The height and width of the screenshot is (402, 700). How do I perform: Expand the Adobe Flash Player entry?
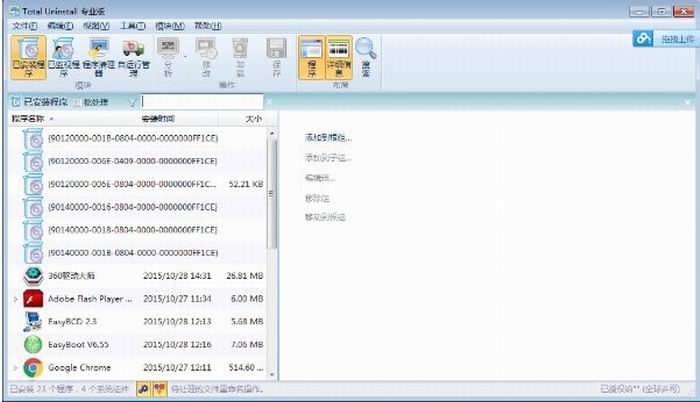(x=15, y=299)
